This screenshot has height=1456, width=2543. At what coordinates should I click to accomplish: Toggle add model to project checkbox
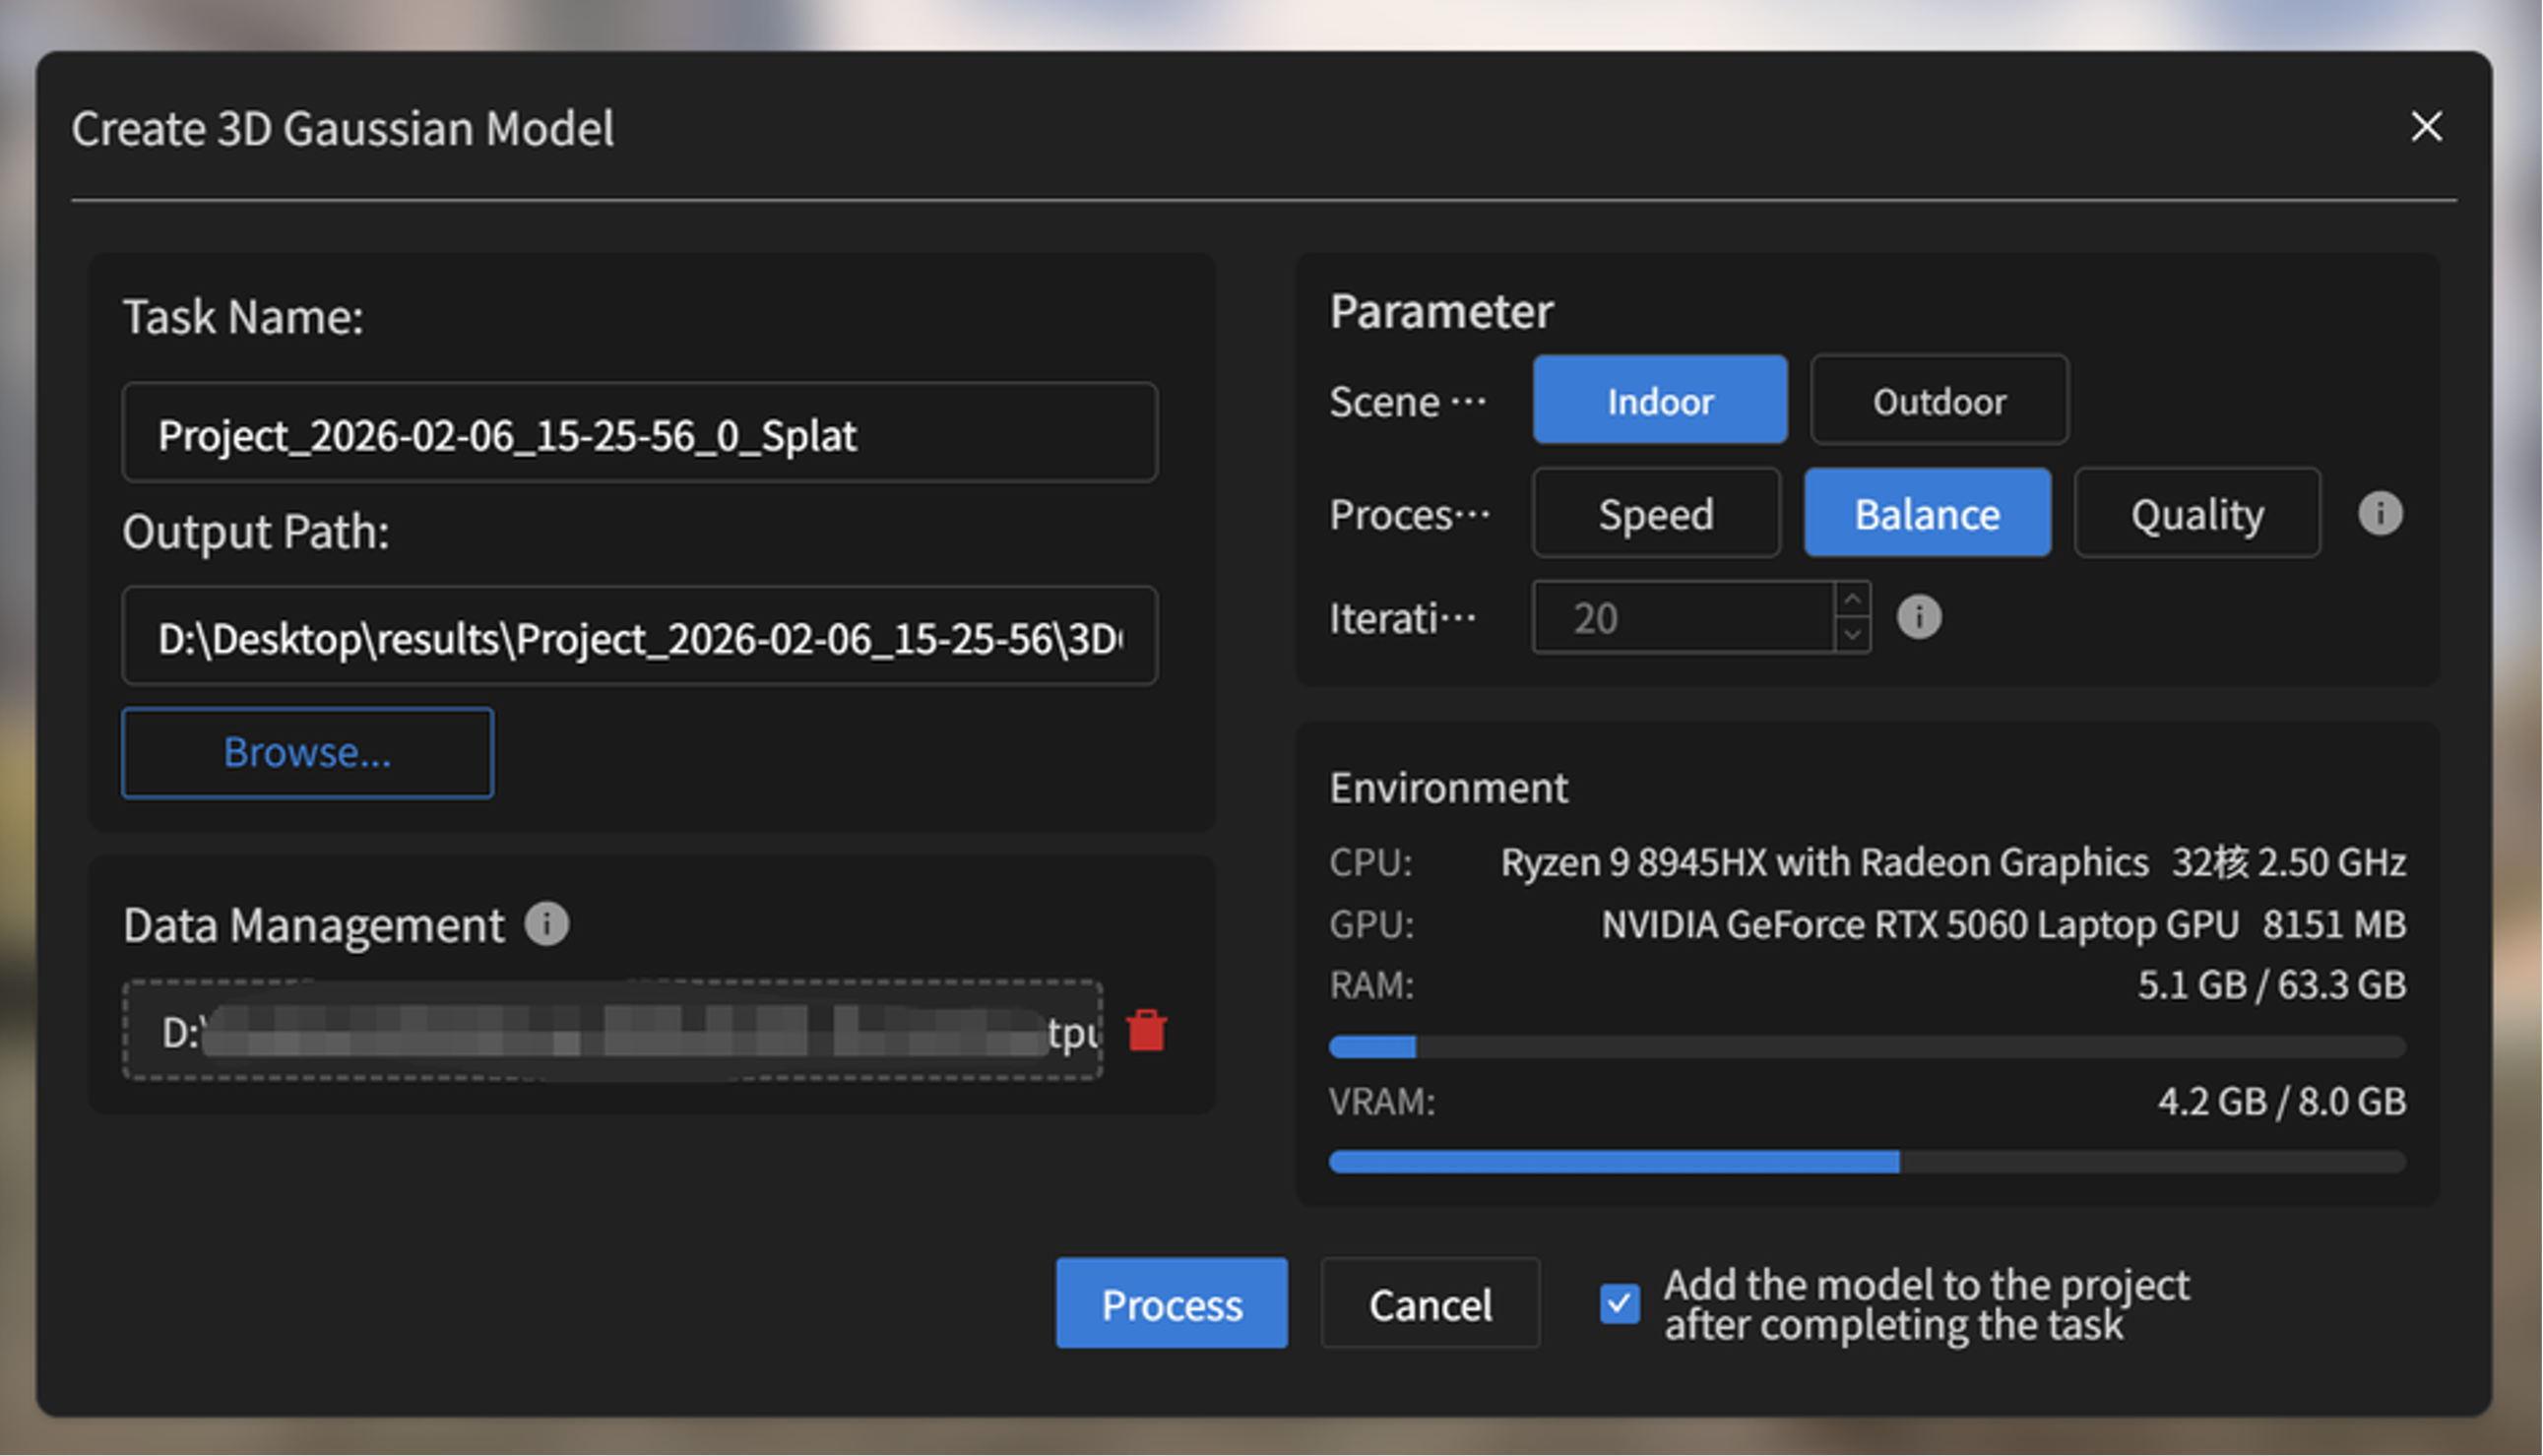click(x=1619, y=1303)
